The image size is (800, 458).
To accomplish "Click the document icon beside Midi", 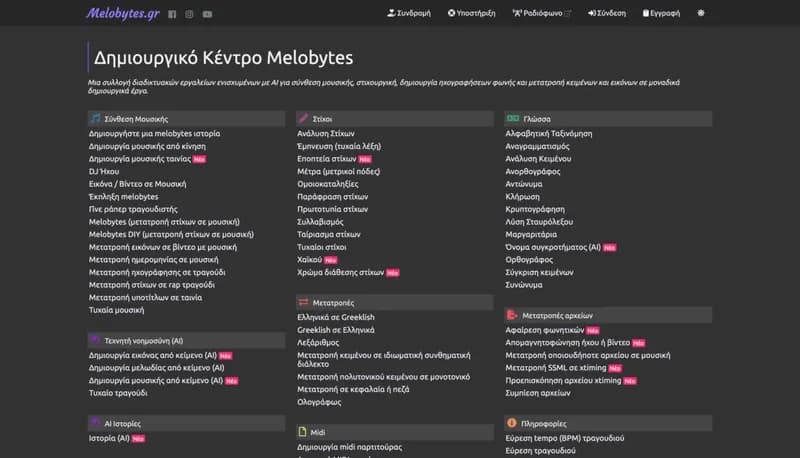I will pos(303,432).
